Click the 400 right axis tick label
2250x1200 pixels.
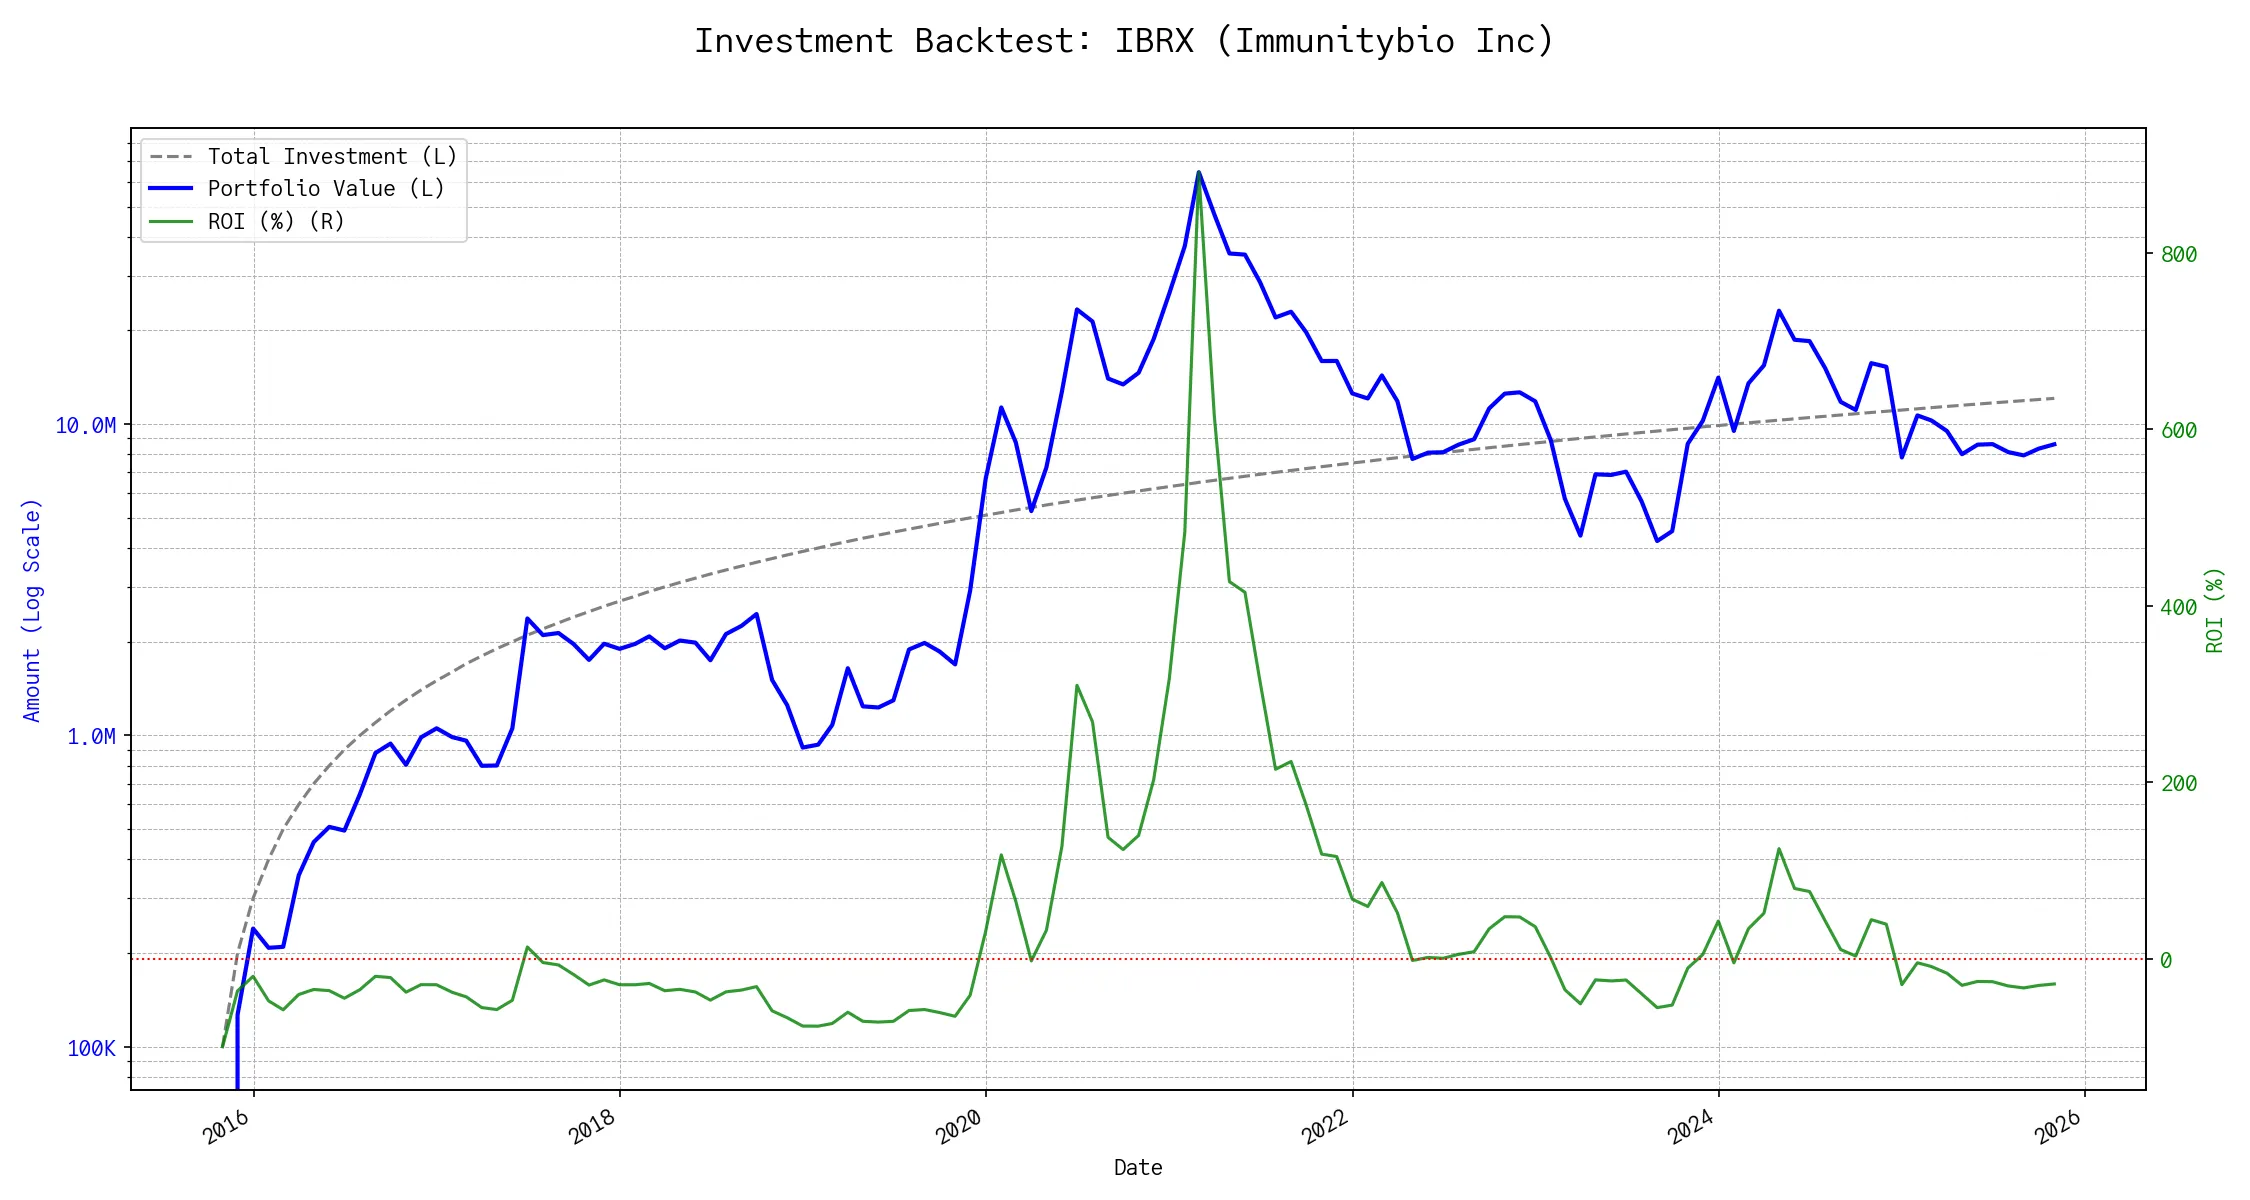point(2178,607)
